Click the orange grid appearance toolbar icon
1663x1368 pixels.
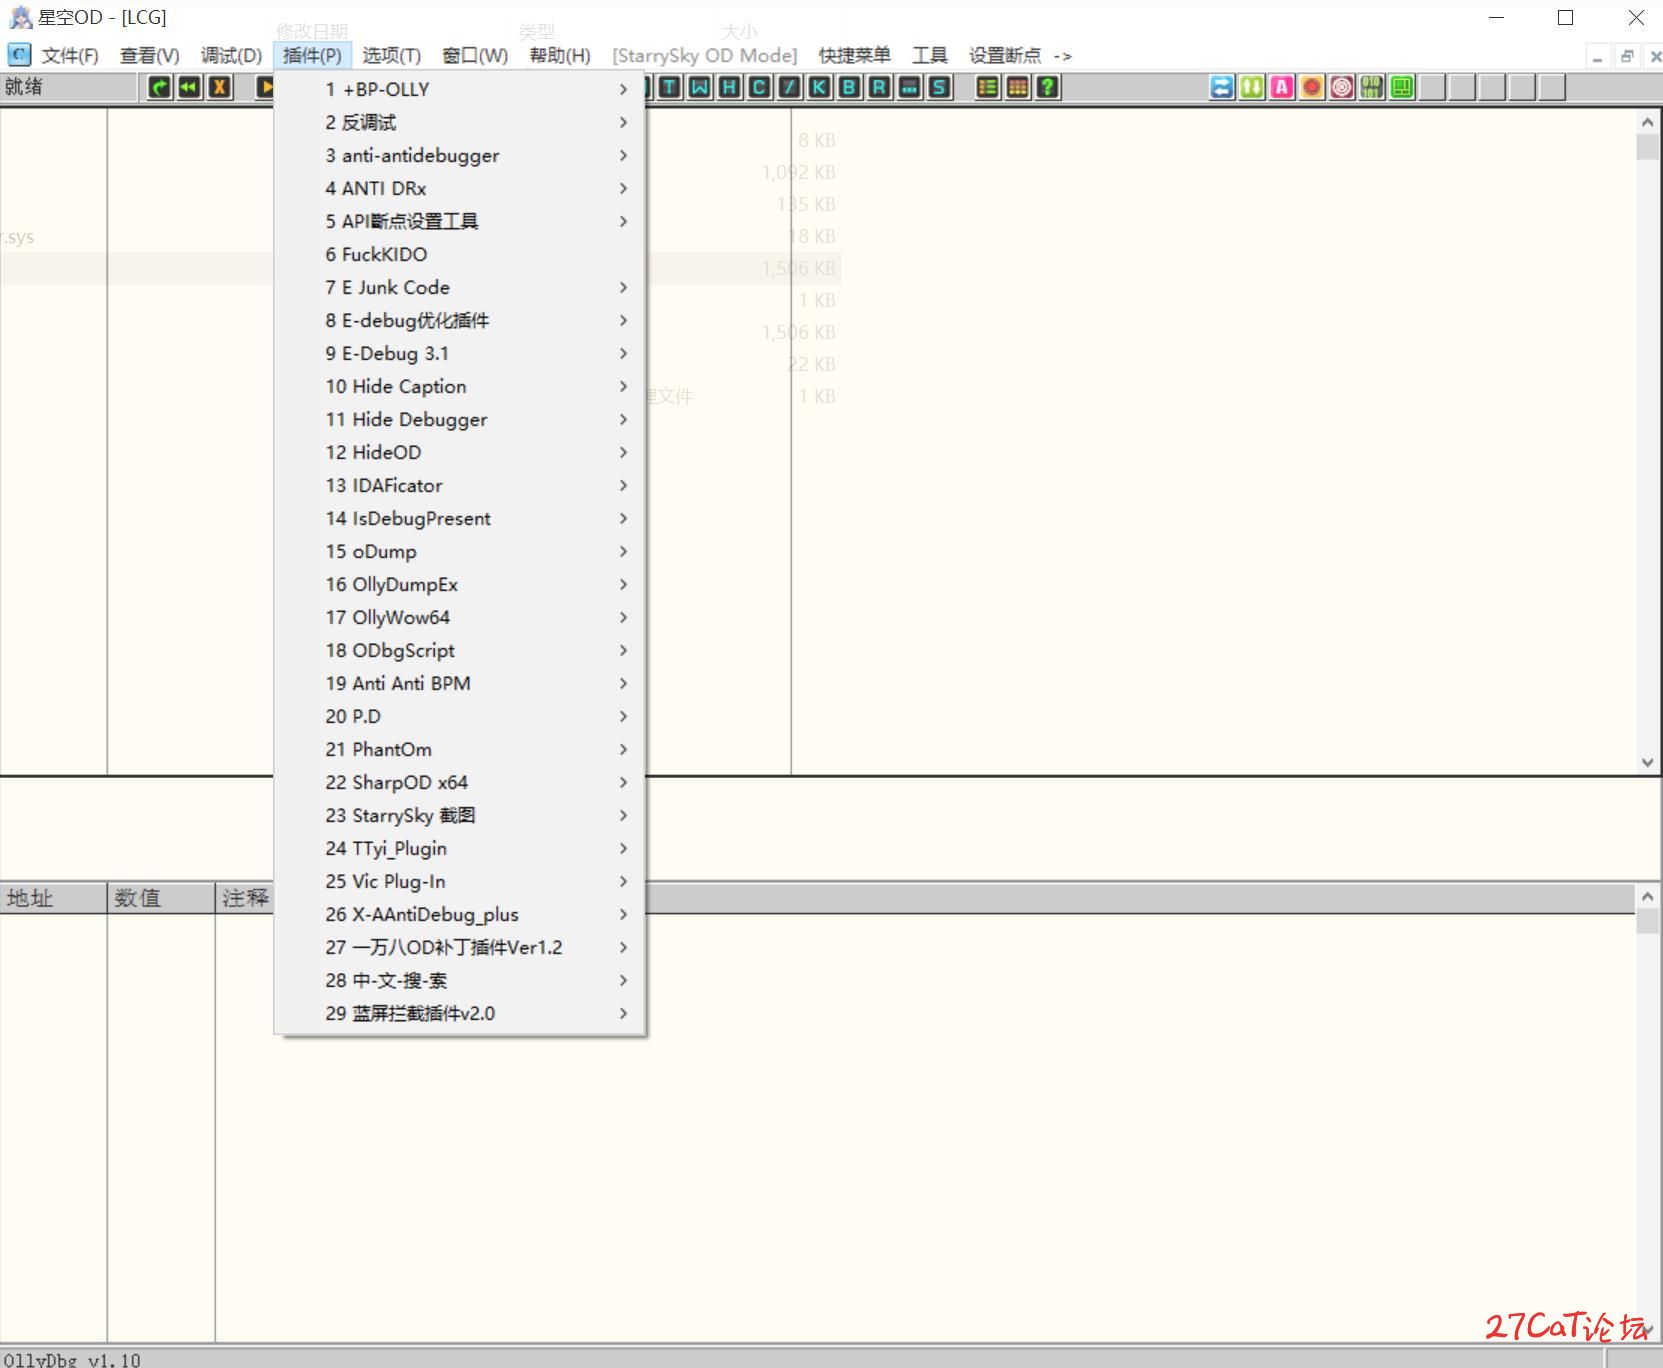pyautogui.click(x=1017, y=87)
